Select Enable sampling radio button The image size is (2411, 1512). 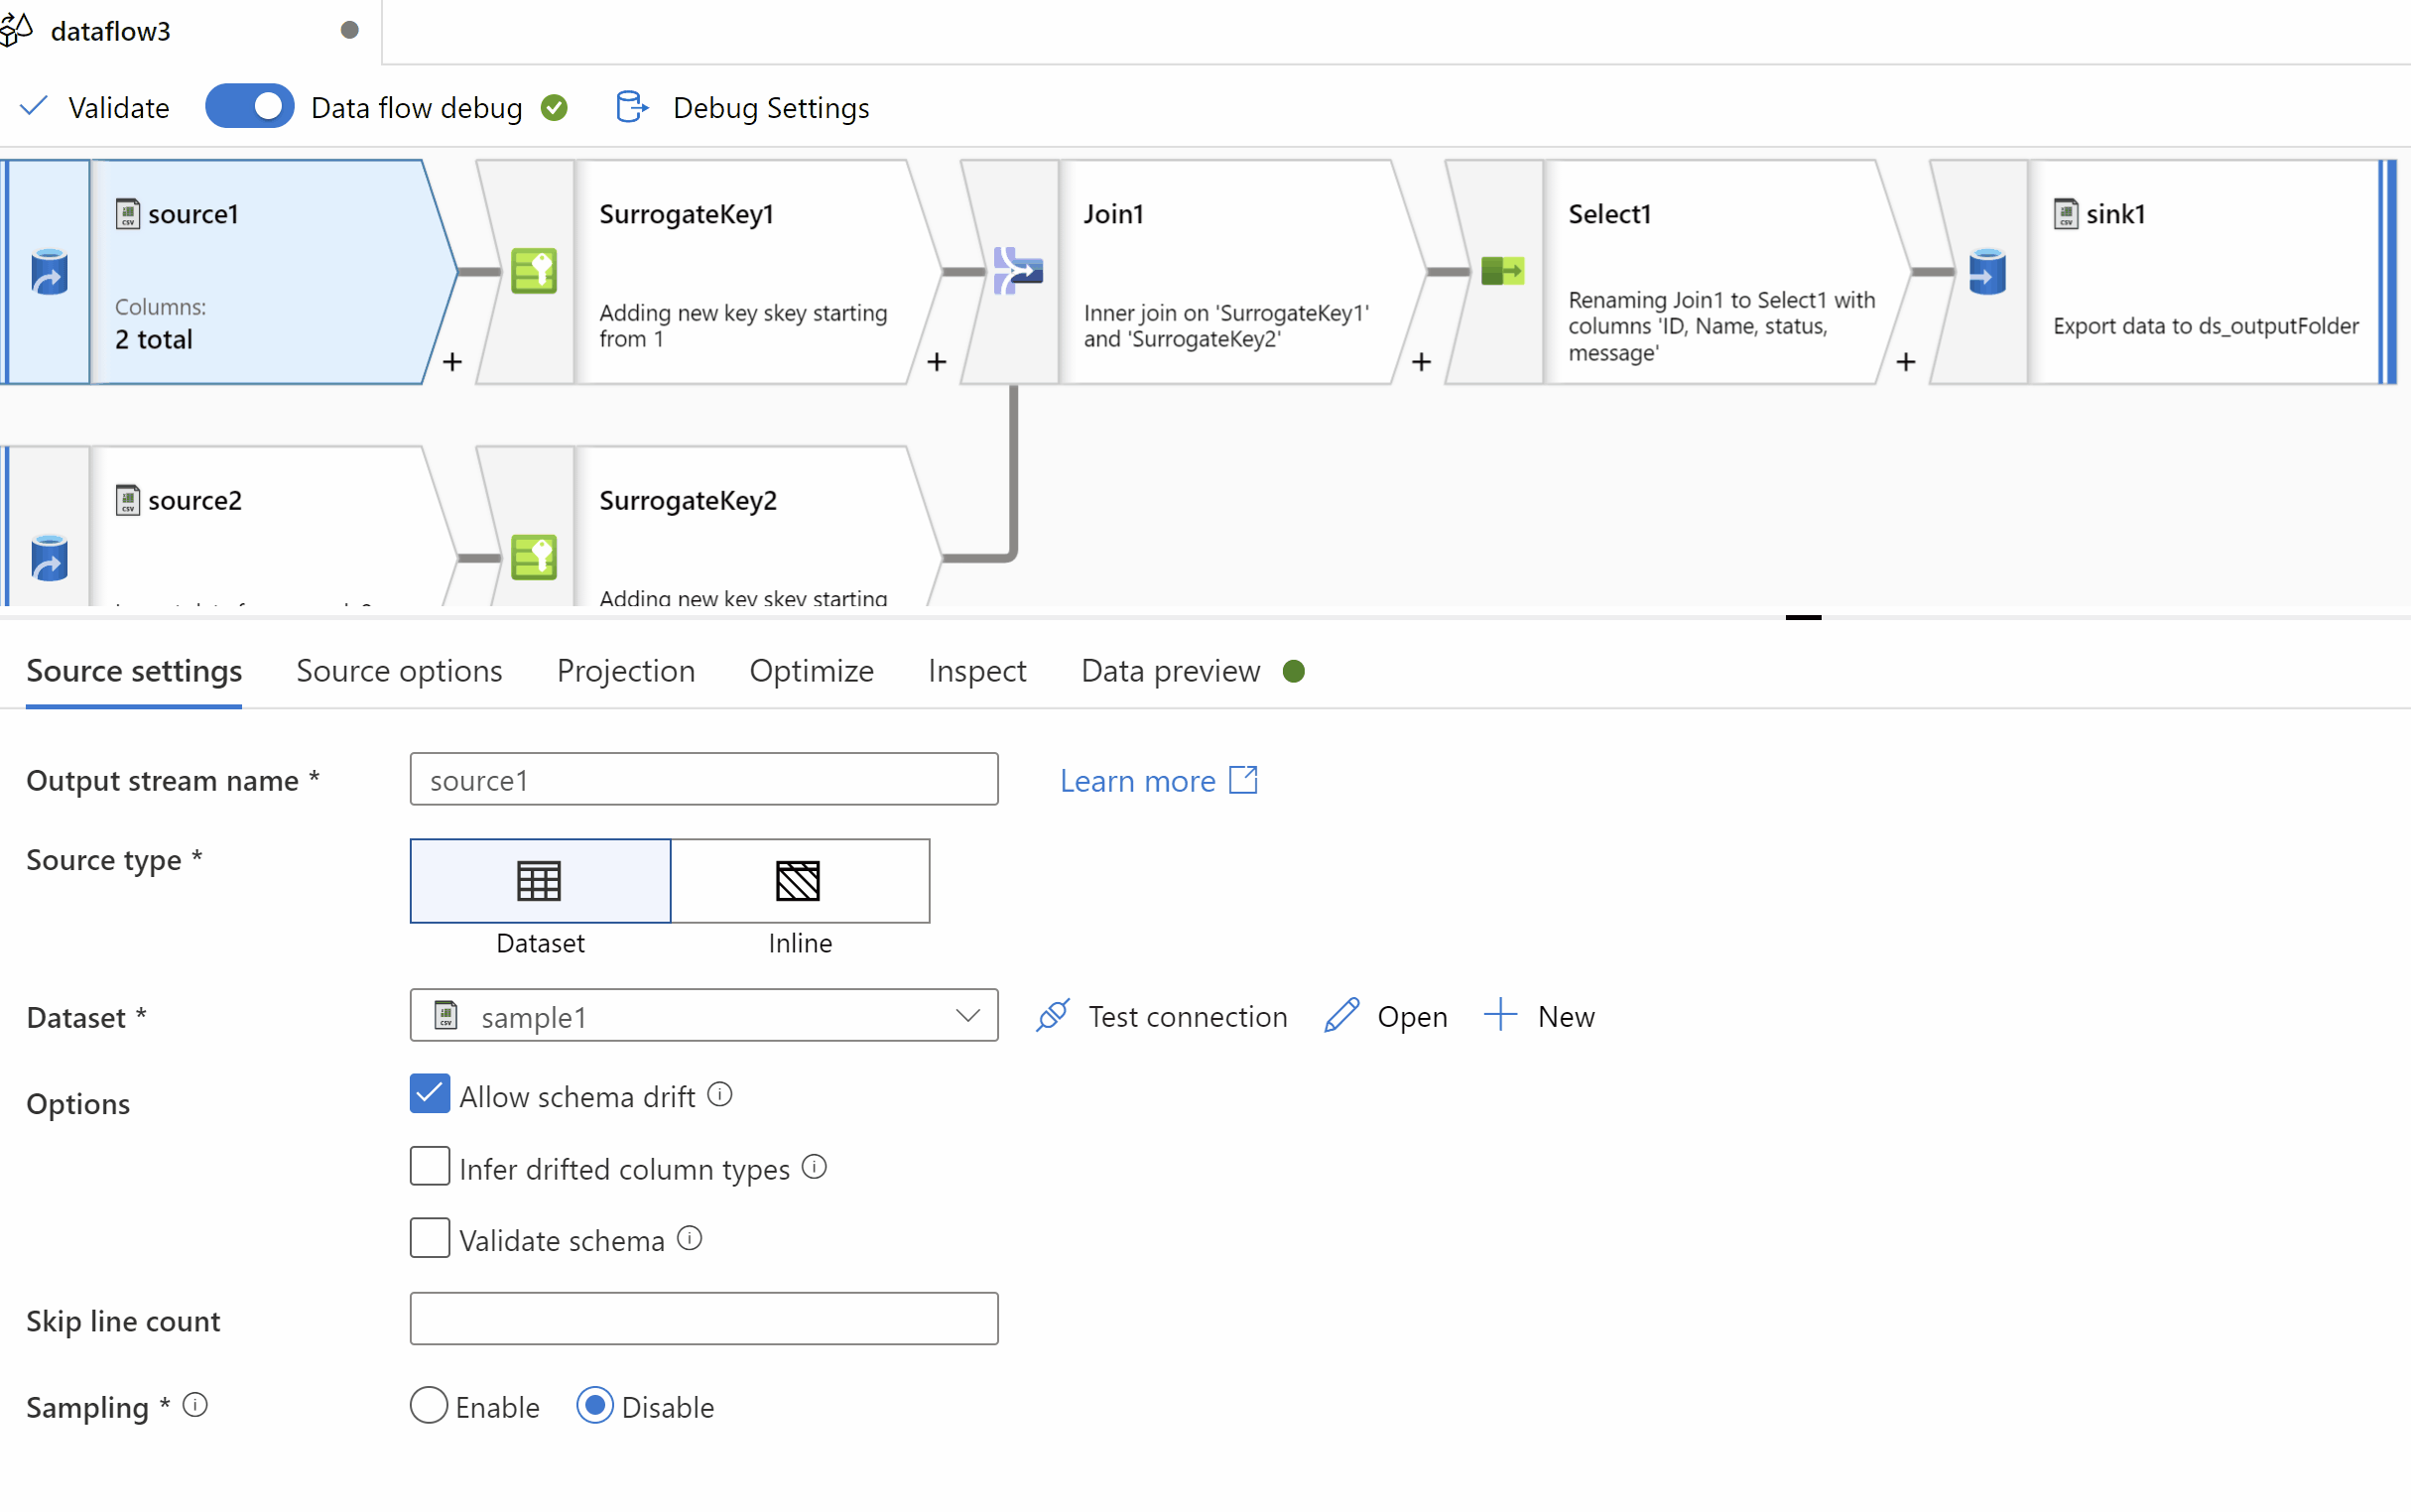pyautogui.click(x=429, y=1405)
